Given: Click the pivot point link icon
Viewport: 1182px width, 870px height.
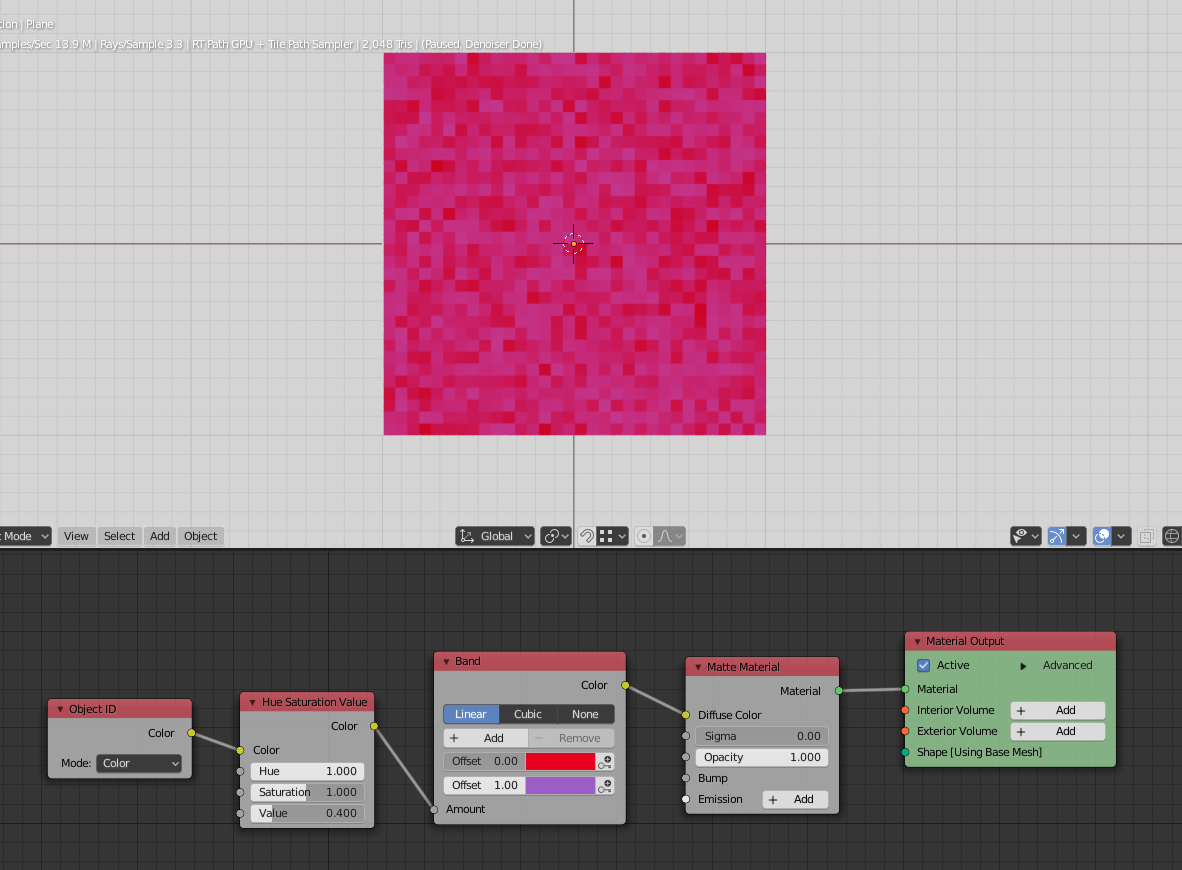Looking at the screenshot, I should pos(550,536).
